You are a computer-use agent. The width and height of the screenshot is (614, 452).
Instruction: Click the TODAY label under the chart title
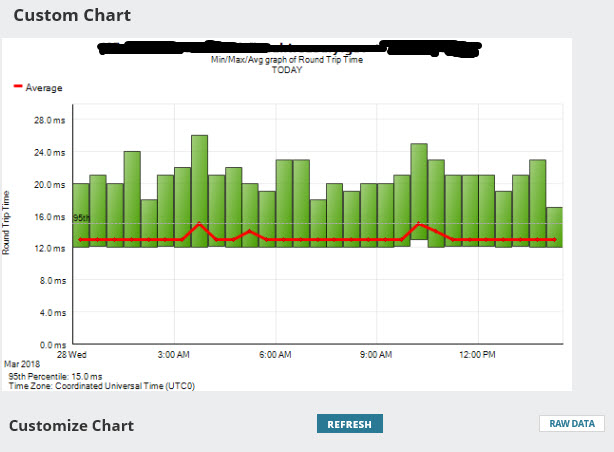(x=287, y=70)
